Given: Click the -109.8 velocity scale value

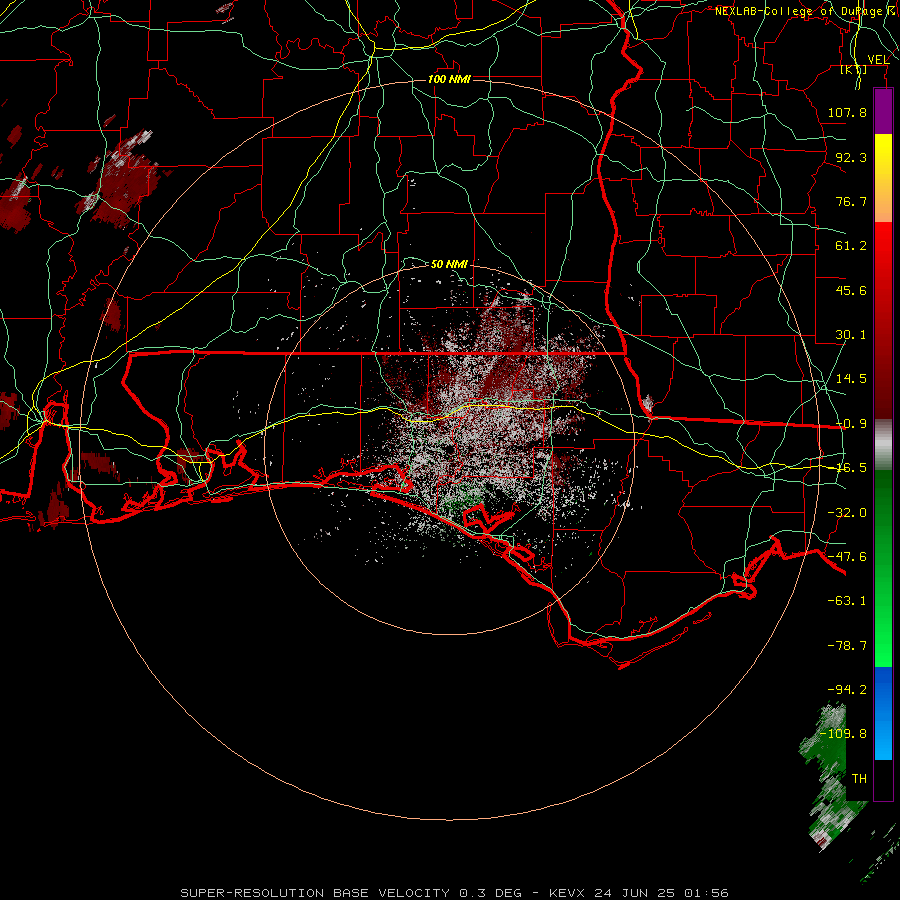Looking at the screenshot, I should click(843, 734).
